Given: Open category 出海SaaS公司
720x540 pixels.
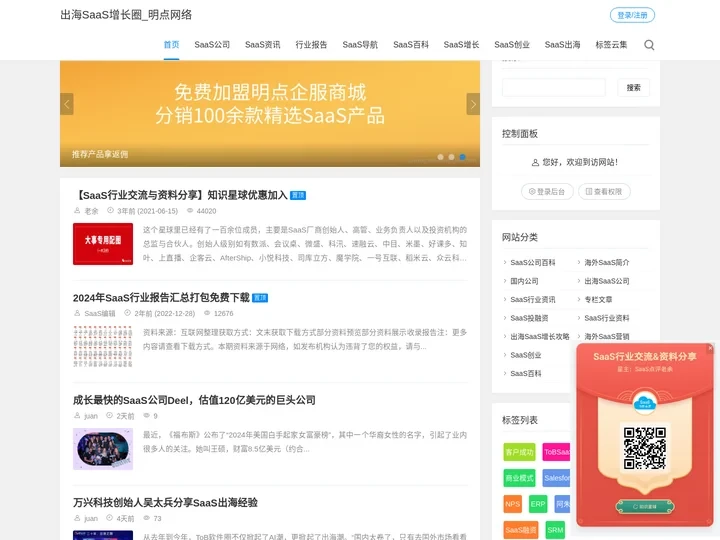Looking at the screenshot, I should 607,281.
